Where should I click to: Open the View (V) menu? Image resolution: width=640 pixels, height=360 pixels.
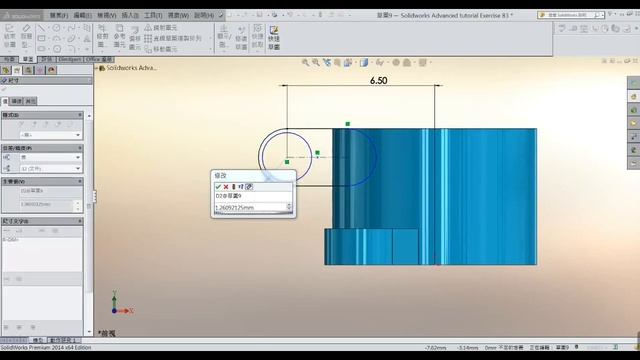tap(107, 16)
